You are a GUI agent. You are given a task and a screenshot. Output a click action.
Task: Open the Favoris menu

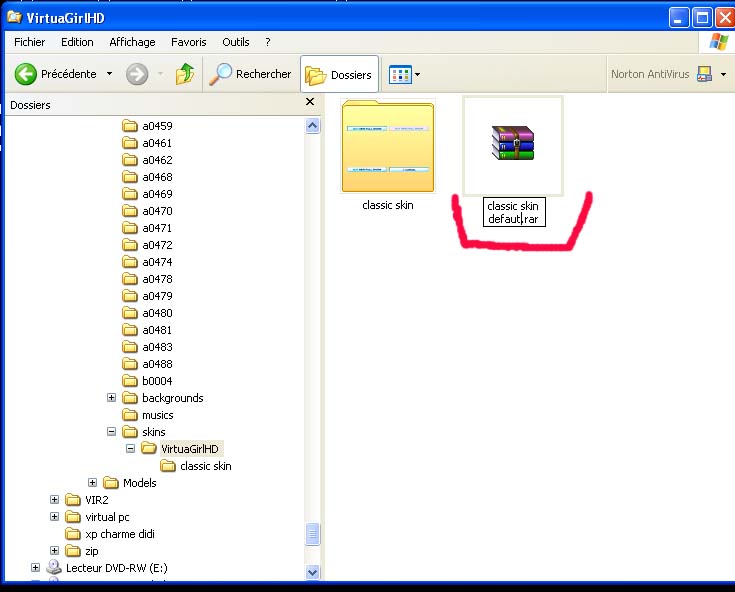tap(188, 42)
